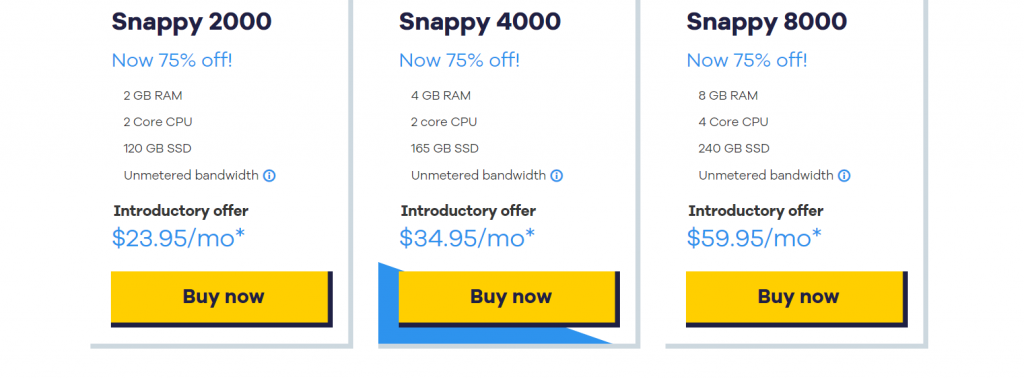Click the $23.95/mo* price text
The image size is (1024, 379).
coord(178,239)
